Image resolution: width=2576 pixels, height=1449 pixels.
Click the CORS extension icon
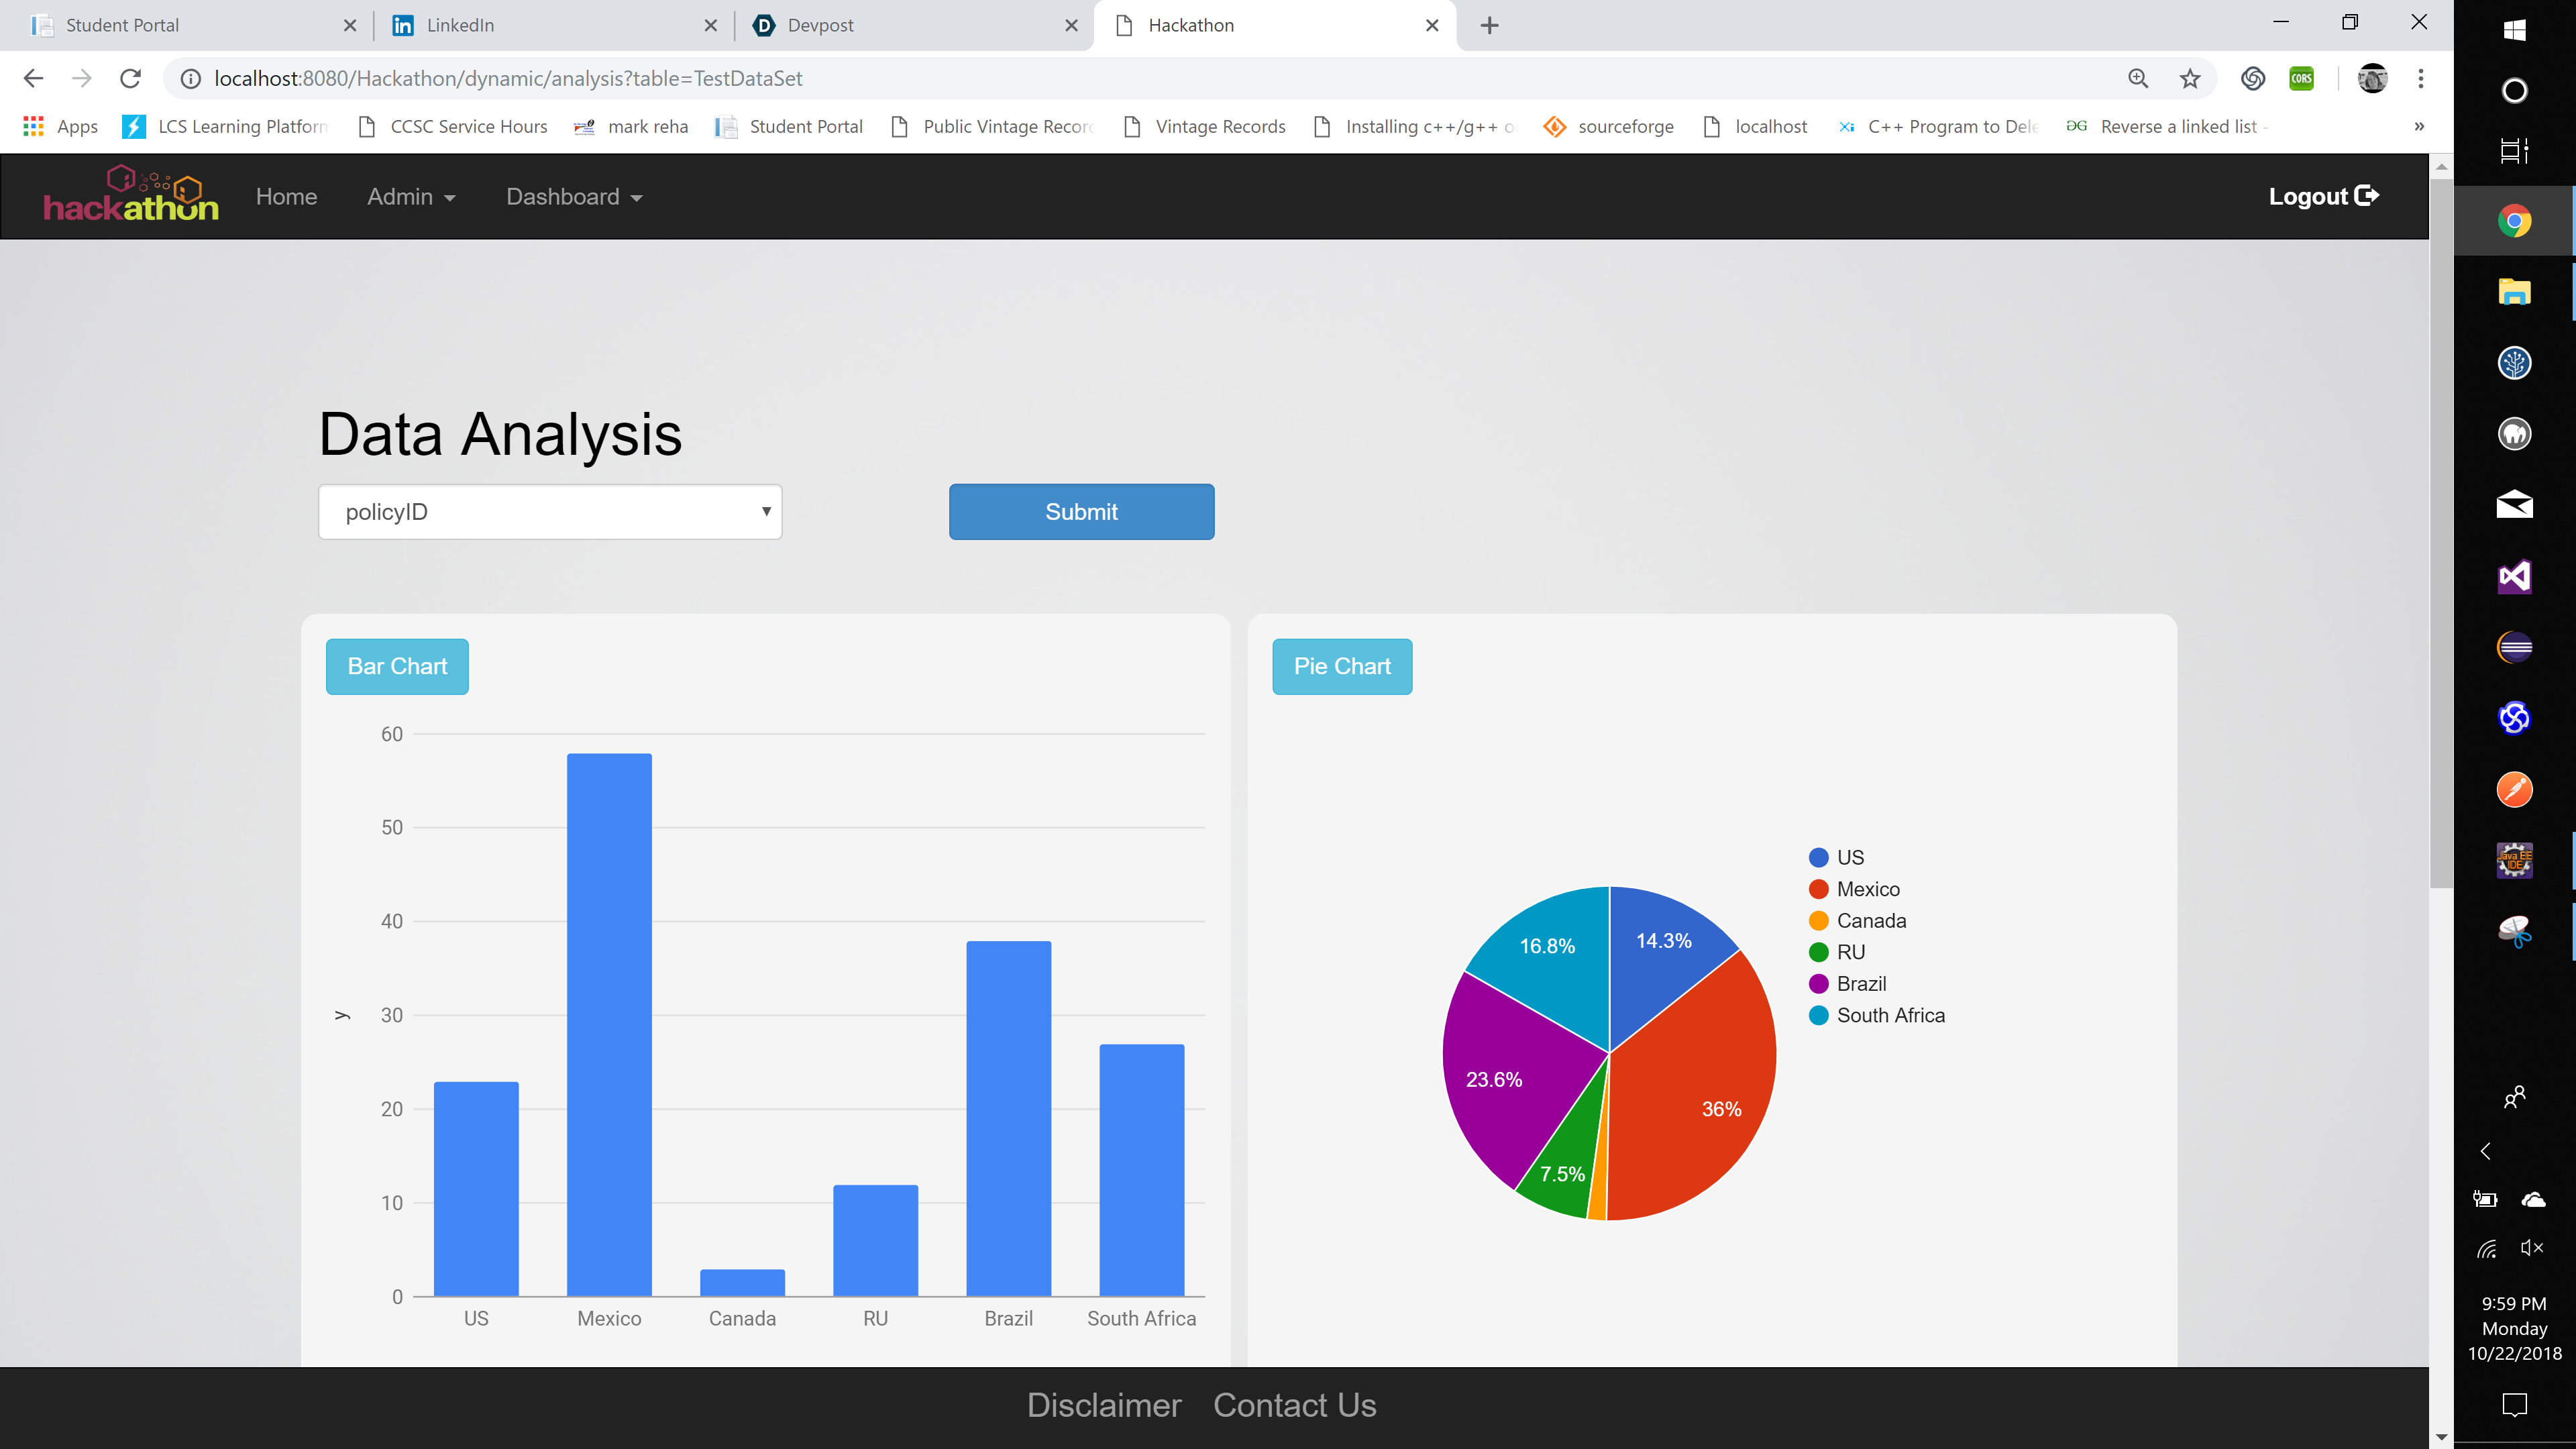coord(2302,78)
